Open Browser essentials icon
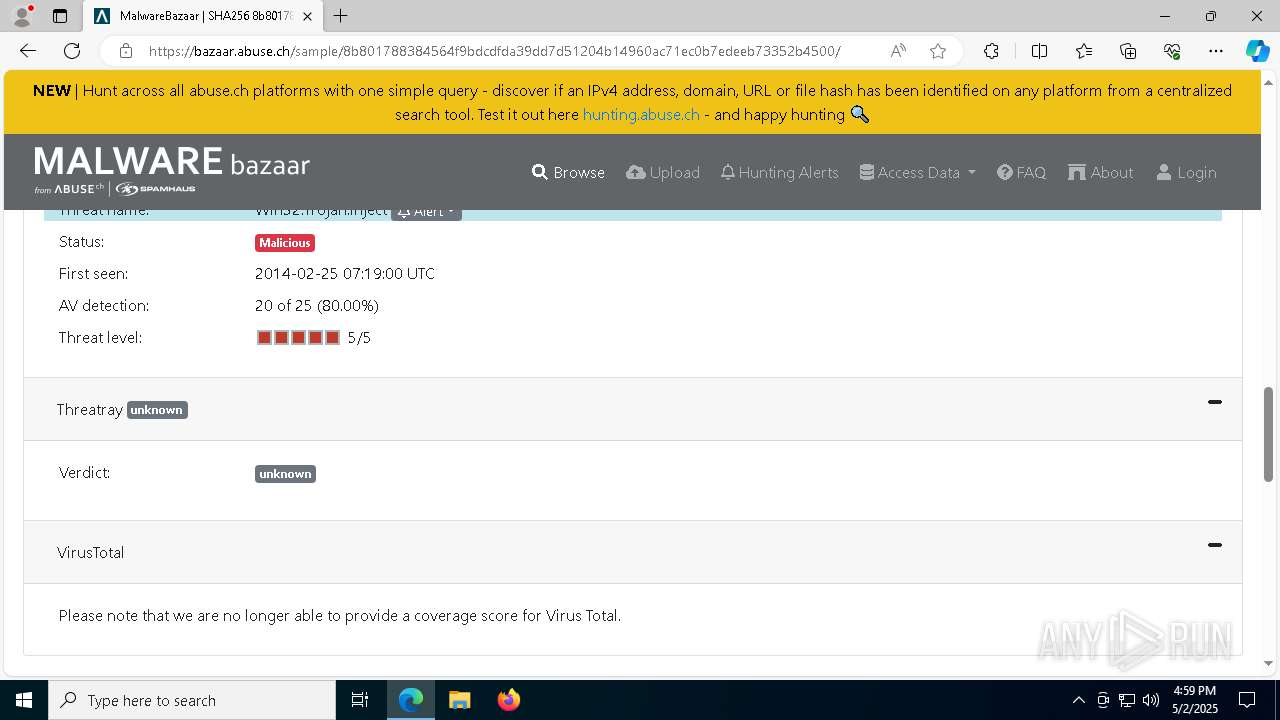The image size is (1280, 720). [x=1172, y=51]
